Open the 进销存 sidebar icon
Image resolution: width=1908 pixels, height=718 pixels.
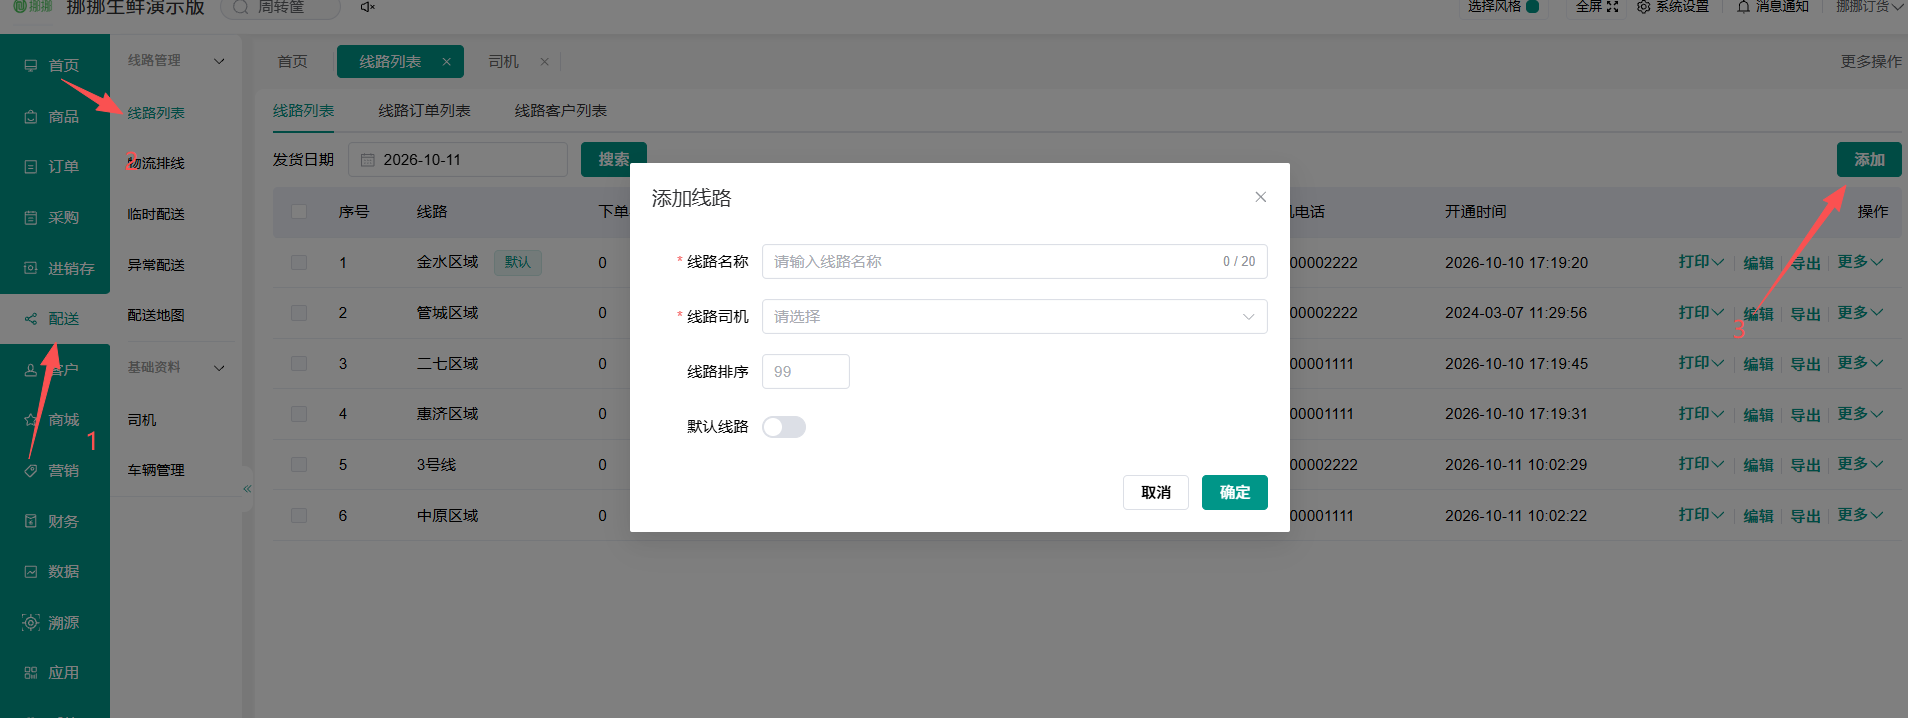pyautogui.click(x=31, y=268)
